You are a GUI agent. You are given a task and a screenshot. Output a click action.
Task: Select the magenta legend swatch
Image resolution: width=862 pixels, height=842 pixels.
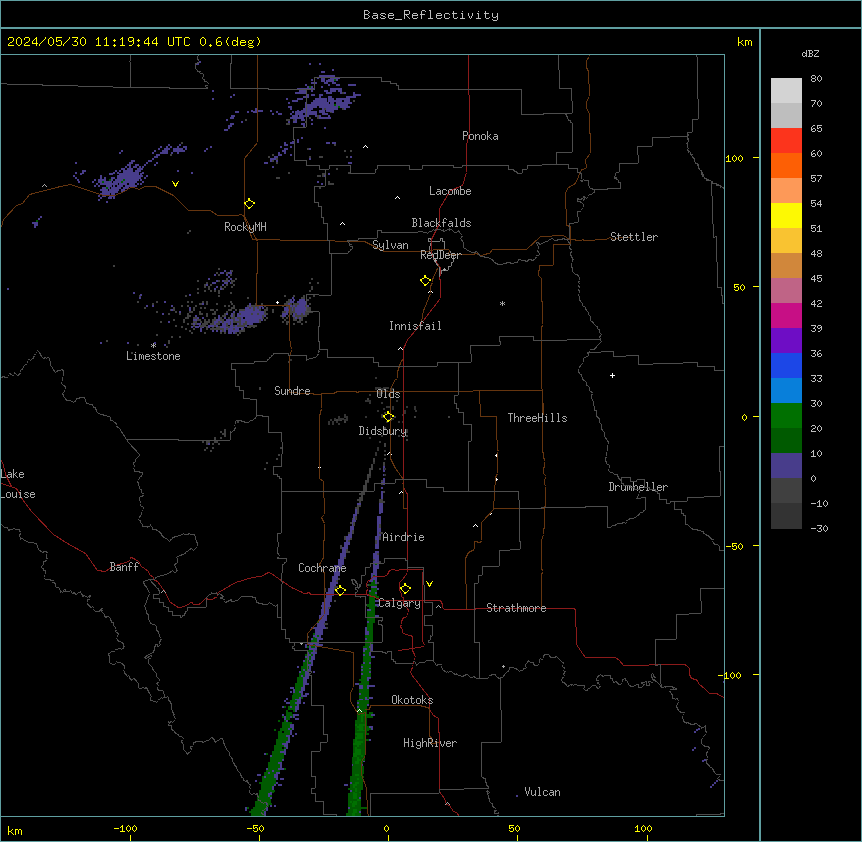[786, 315]
